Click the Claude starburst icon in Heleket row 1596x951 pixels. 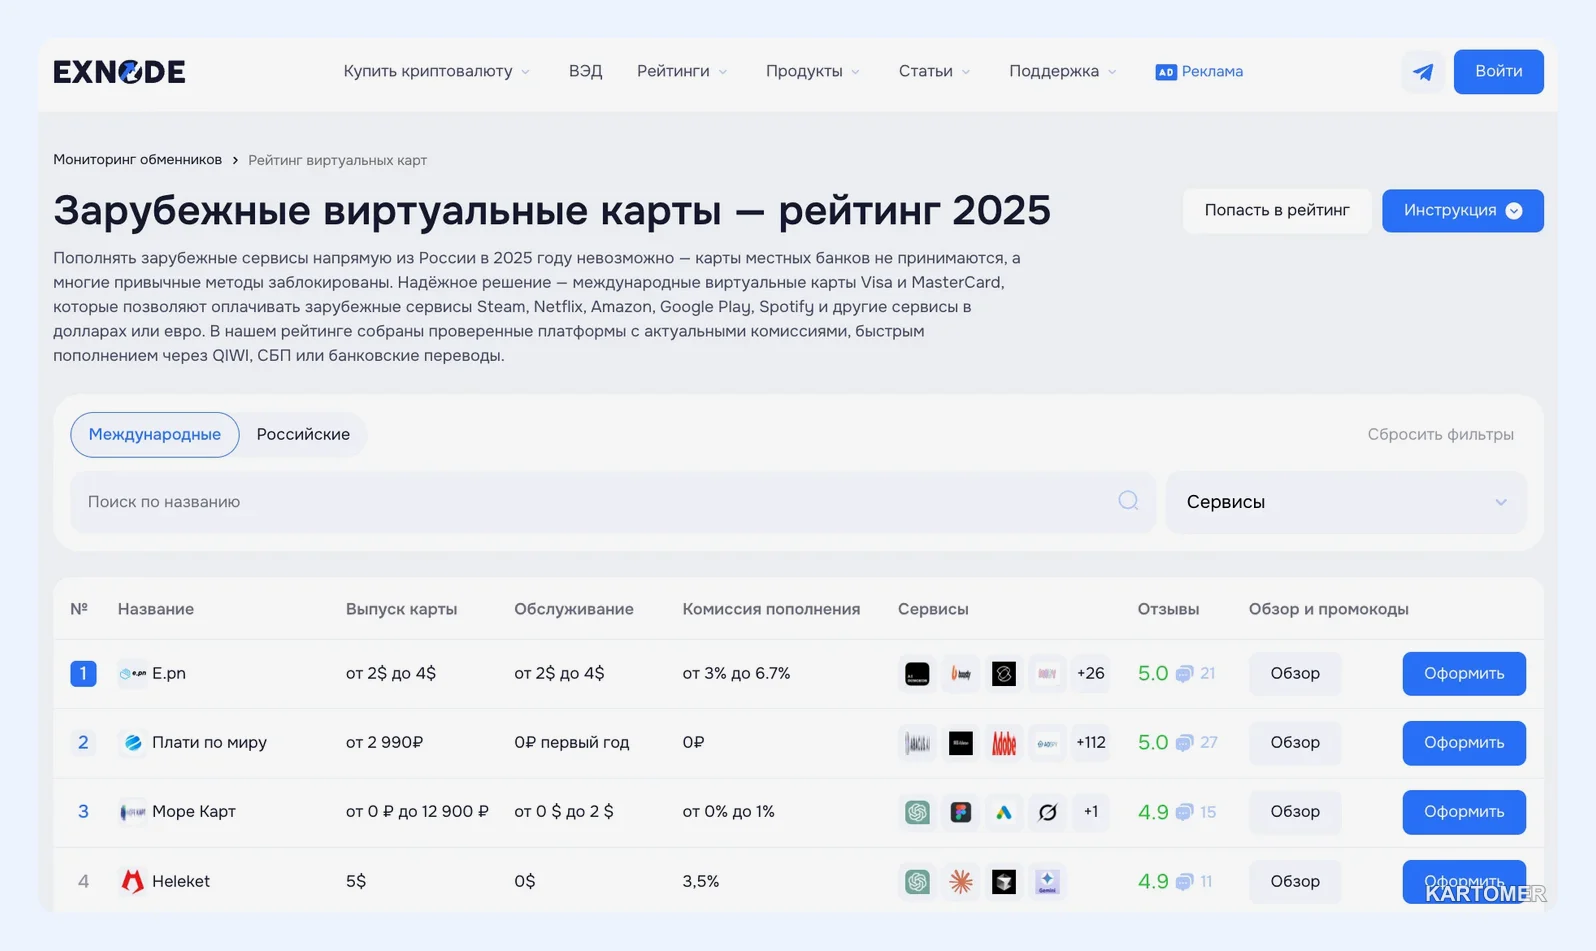(961, 881)
